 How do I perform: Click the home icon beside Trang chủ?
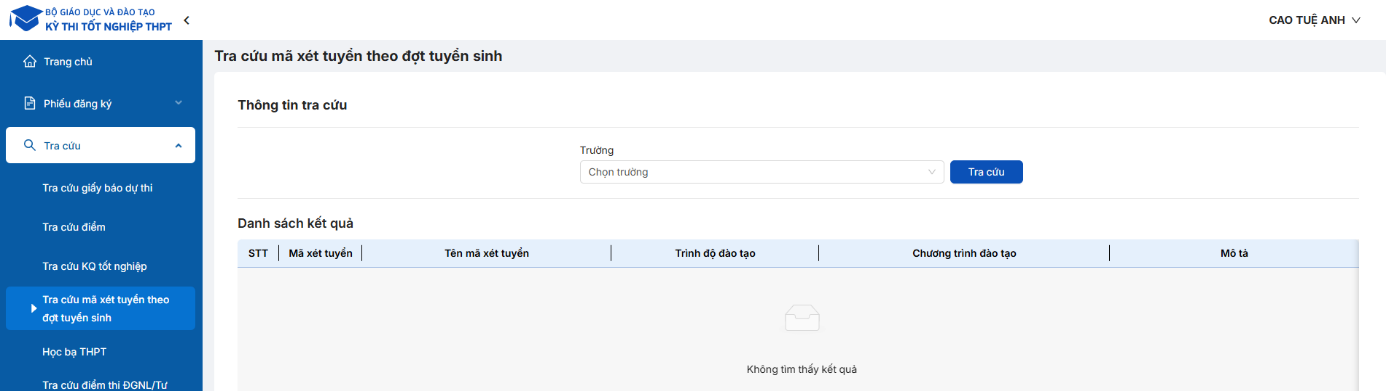[x=29, y=61]
